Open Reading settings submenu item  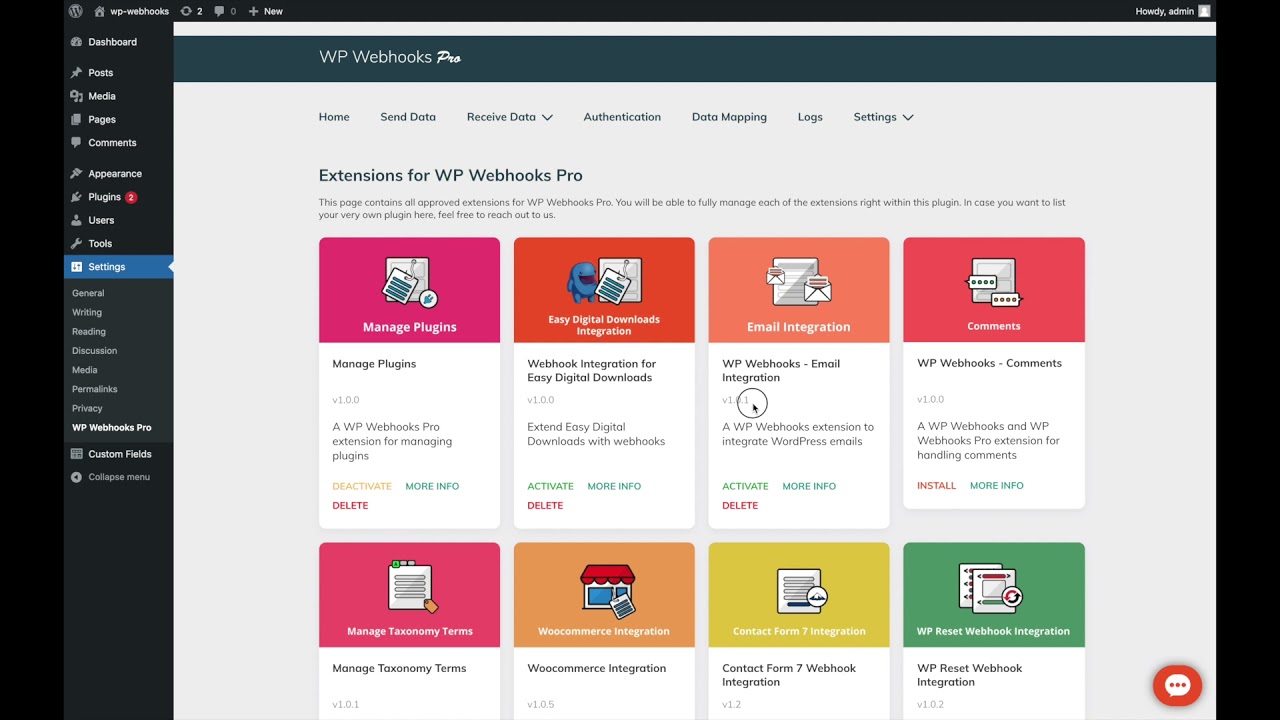89,332
